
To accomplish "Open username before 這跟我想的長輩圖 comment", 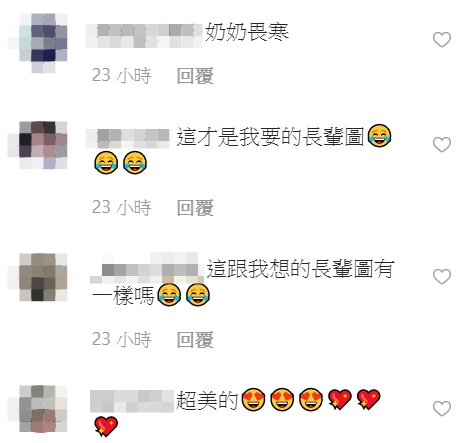I will pyautogui.click(x=147, y=268).
